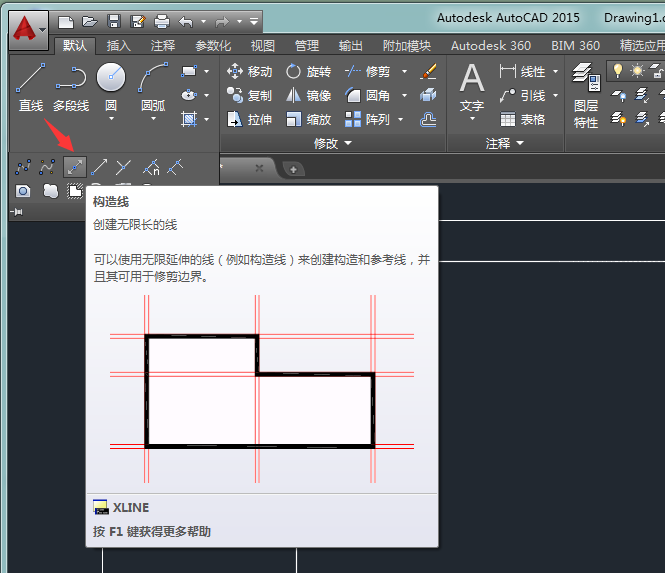Open the 圆 (Circle) options dropdown
Image resolution: width=665 pixels, height=573 pixels.
click(111, 119)
